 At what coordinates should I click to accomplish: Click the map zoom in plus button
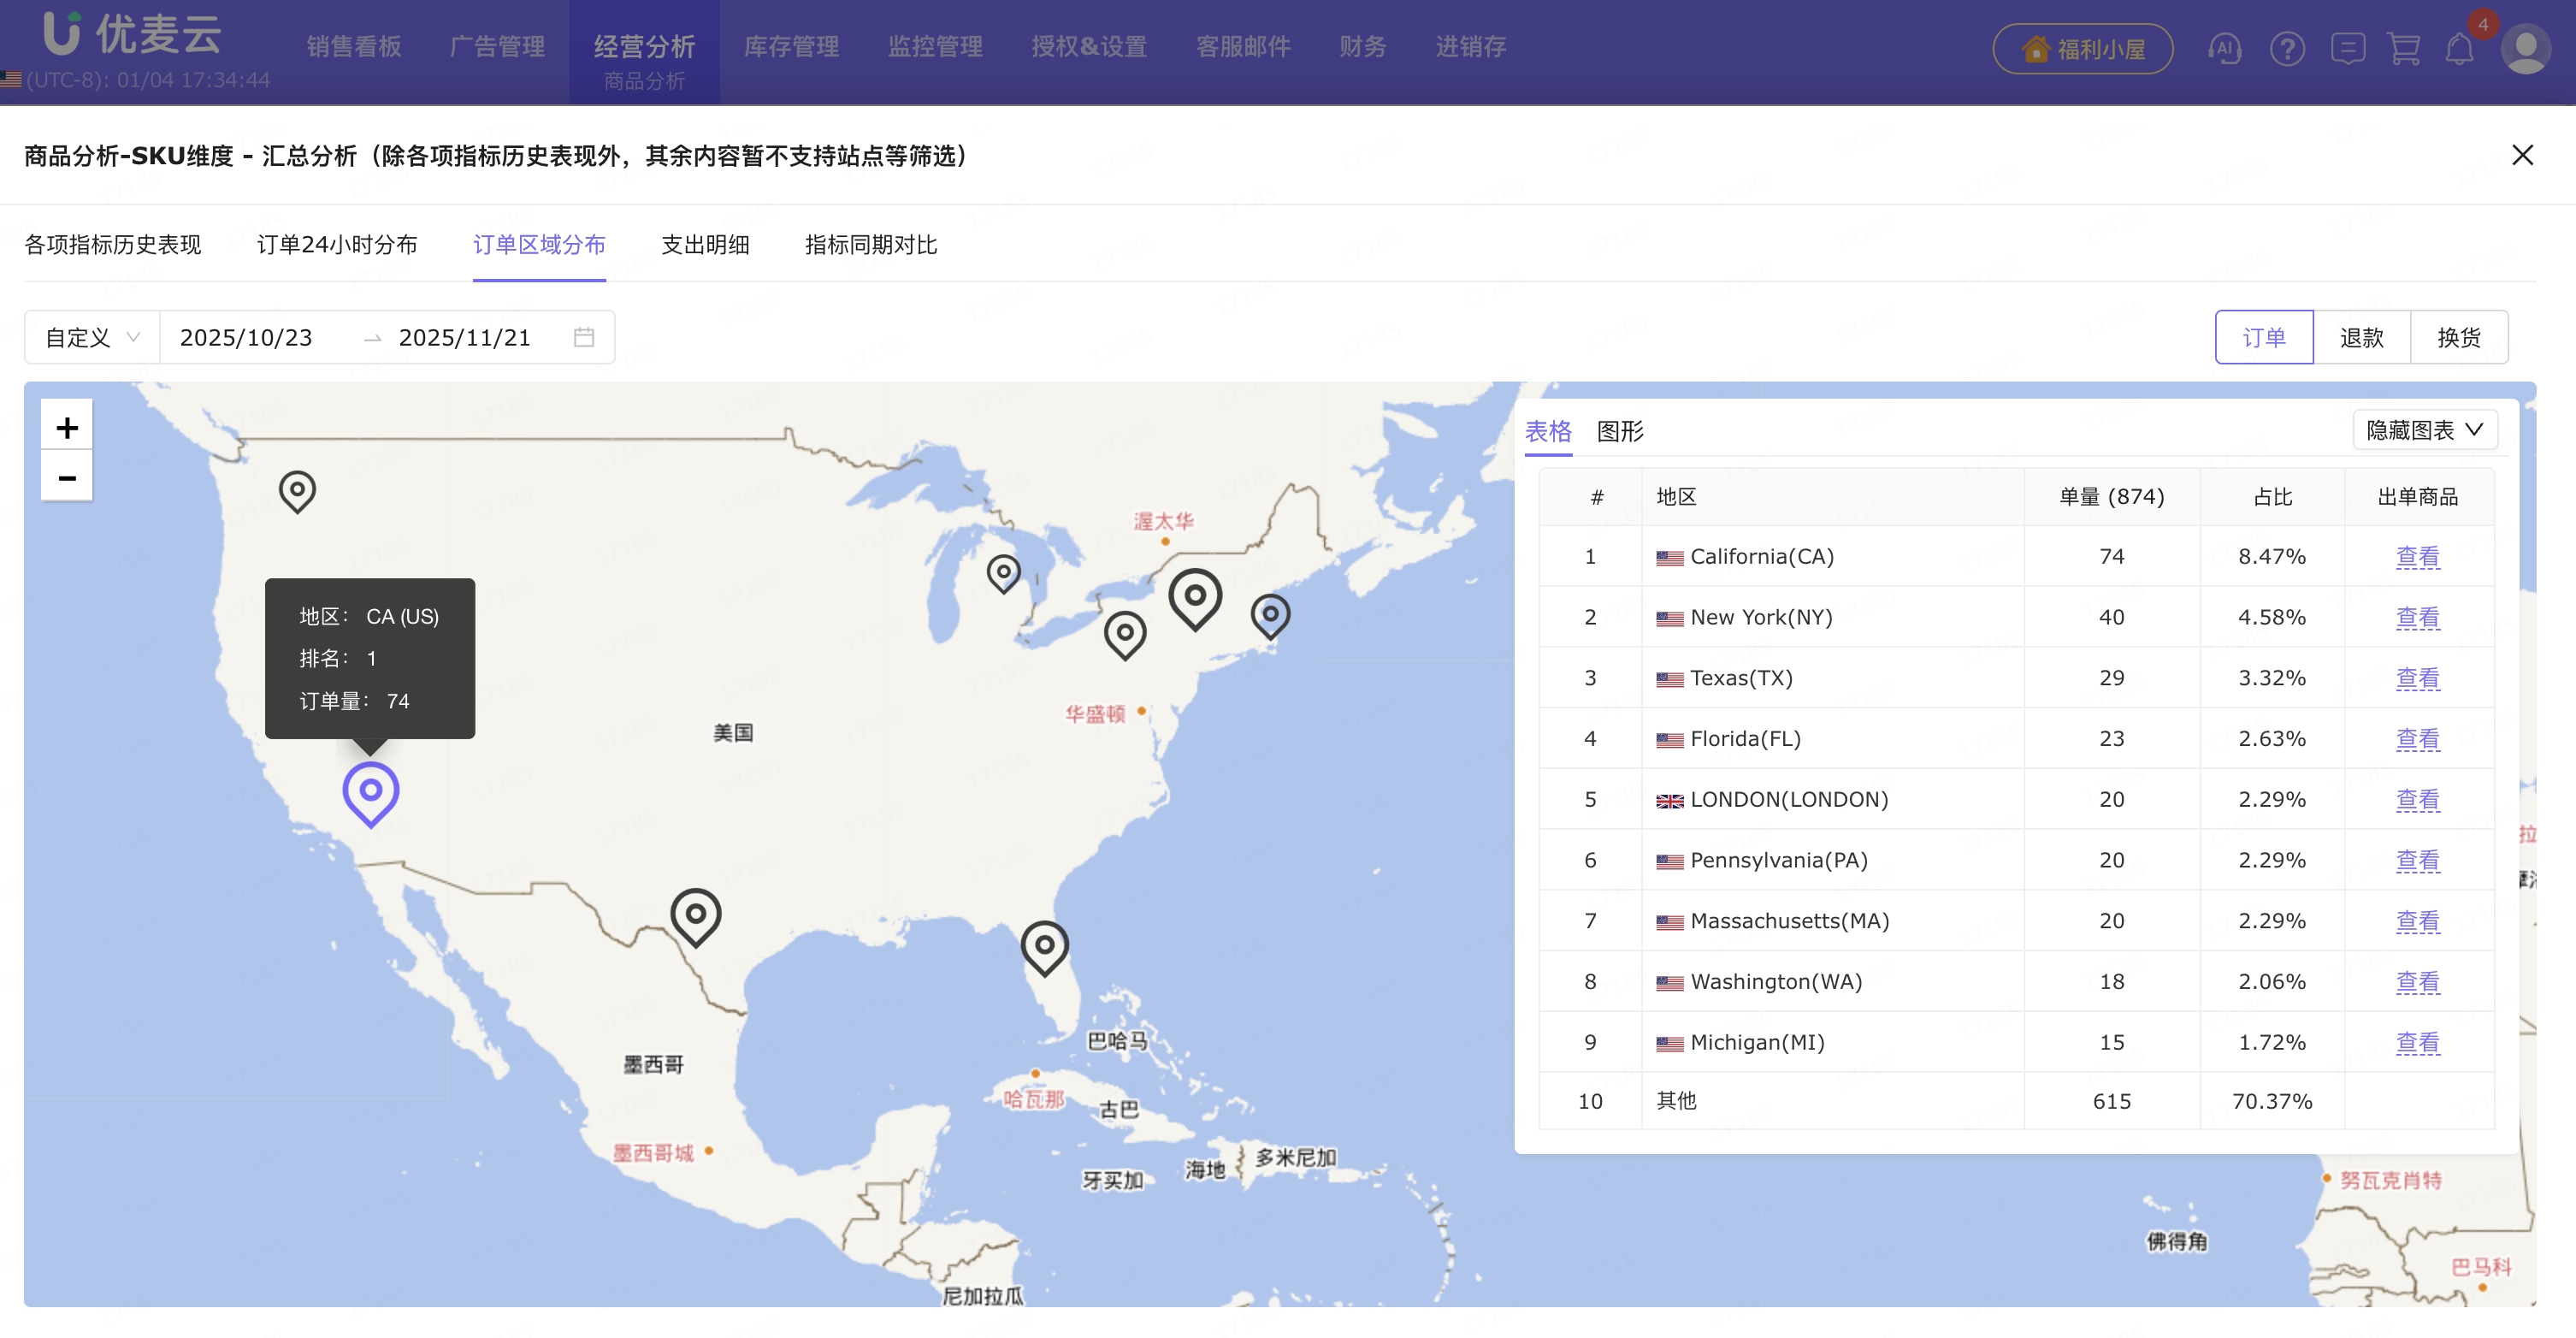tap(67, 427)
